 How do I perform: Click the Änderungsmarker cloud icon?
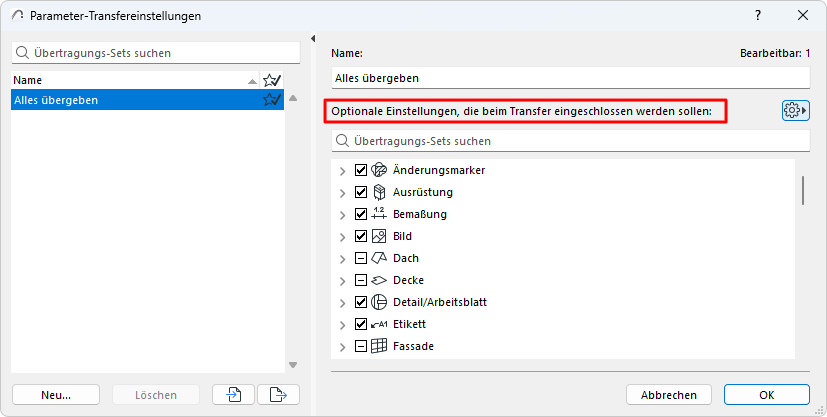click(379, 170)
